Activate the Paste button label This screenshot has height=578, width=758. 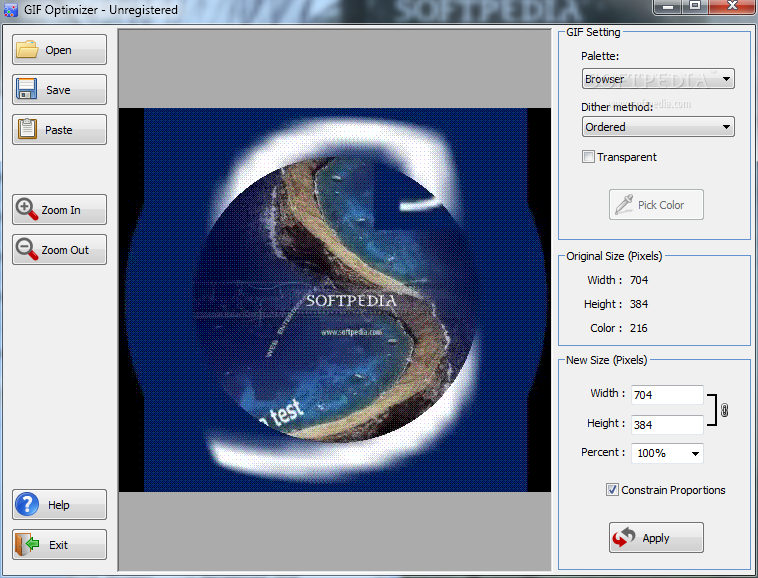[x=58, y=130]
